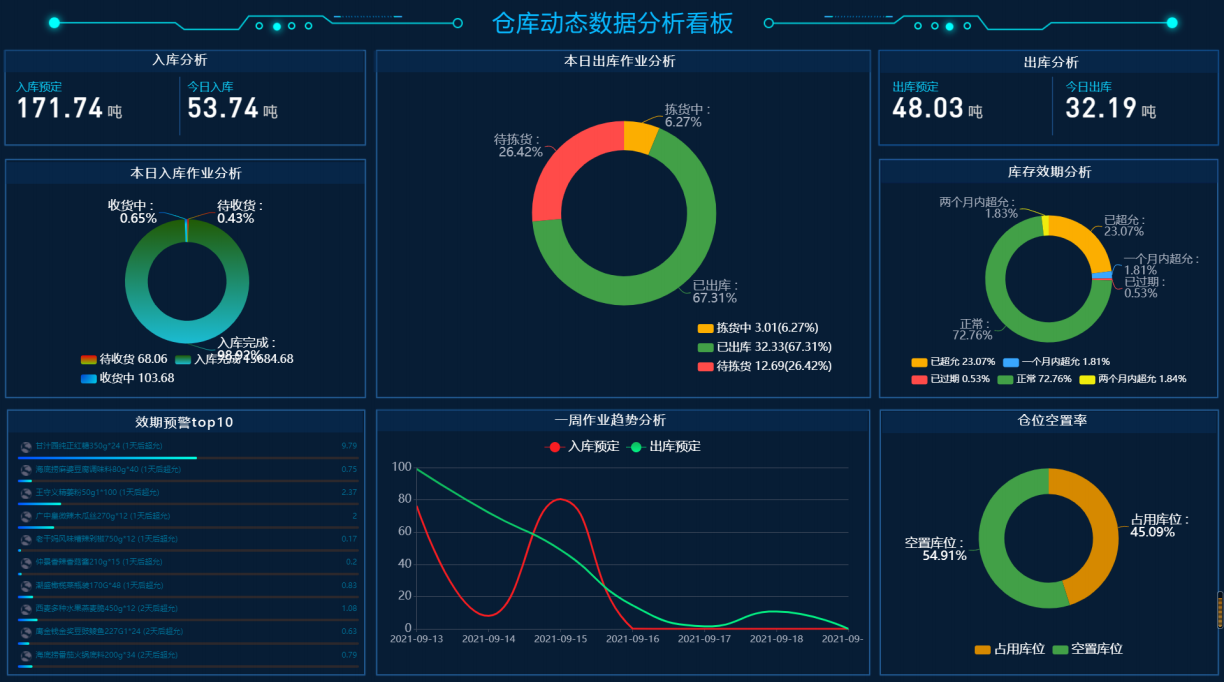Click the 本日入库作业分析 panel header
Viewport: 1224px width, 682px height.
(186, 173)
